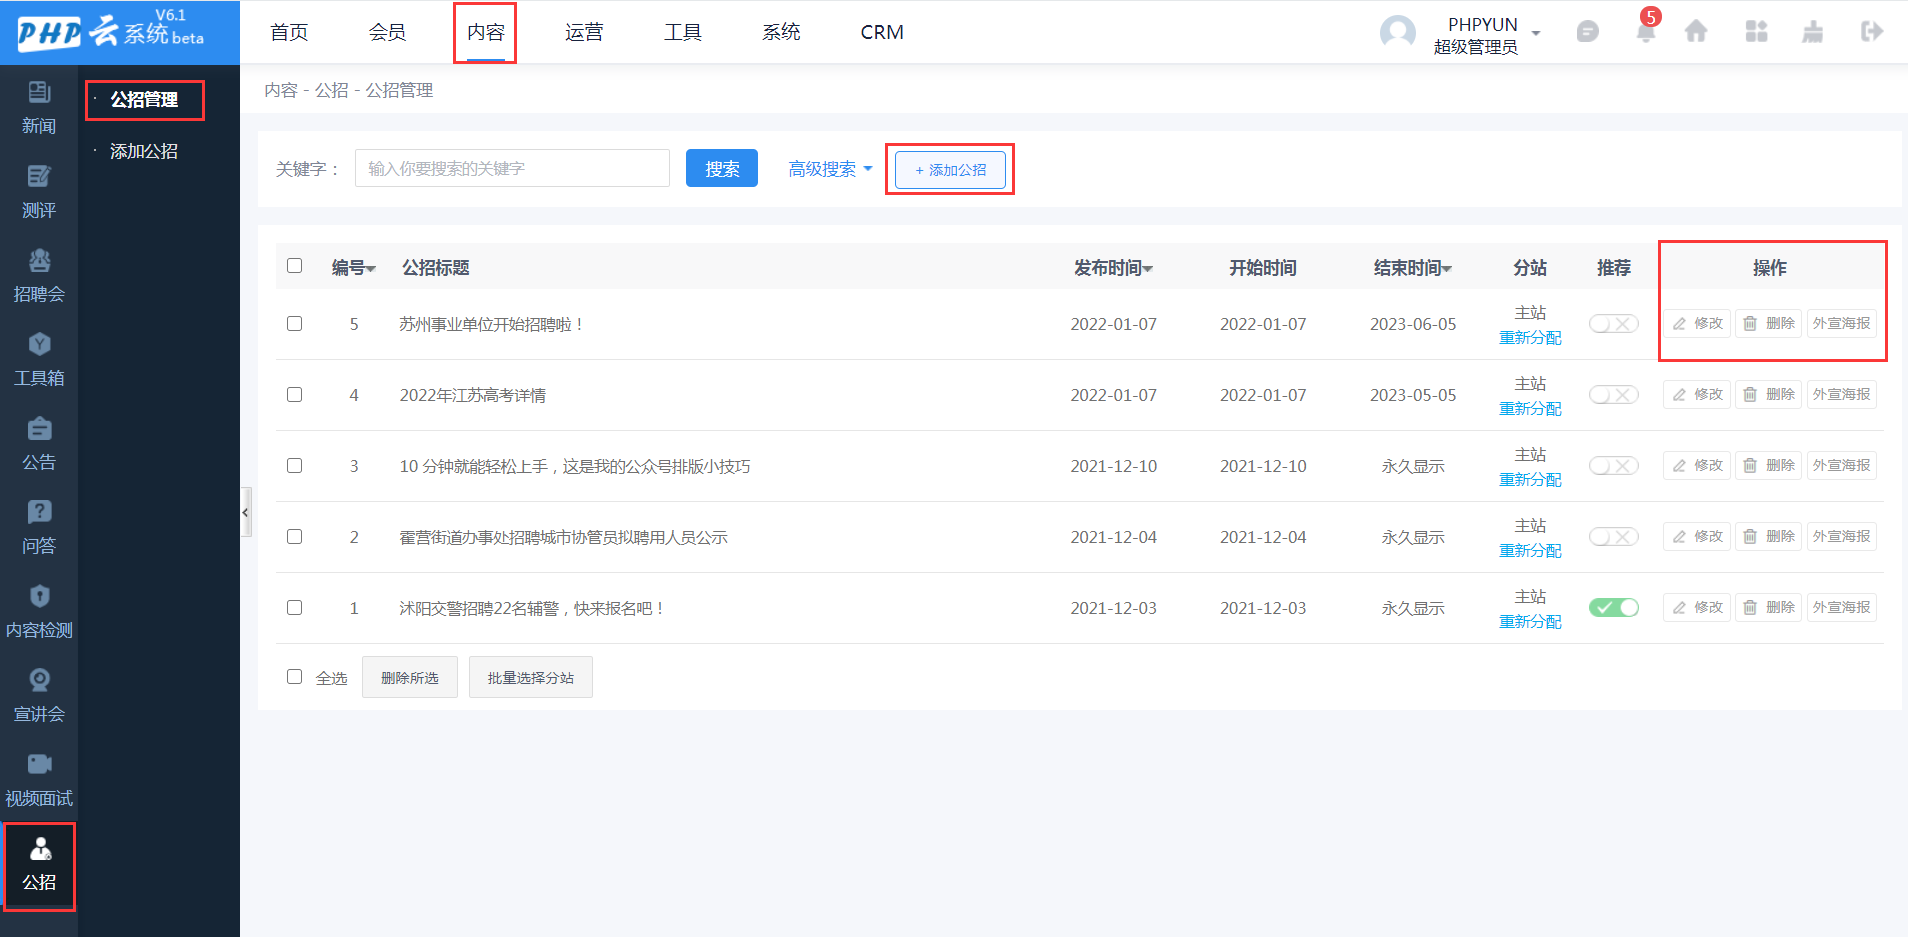Delete the 10 分钟就能轻松上手 entry
1908x937 pixels.
click(1768, 466)
